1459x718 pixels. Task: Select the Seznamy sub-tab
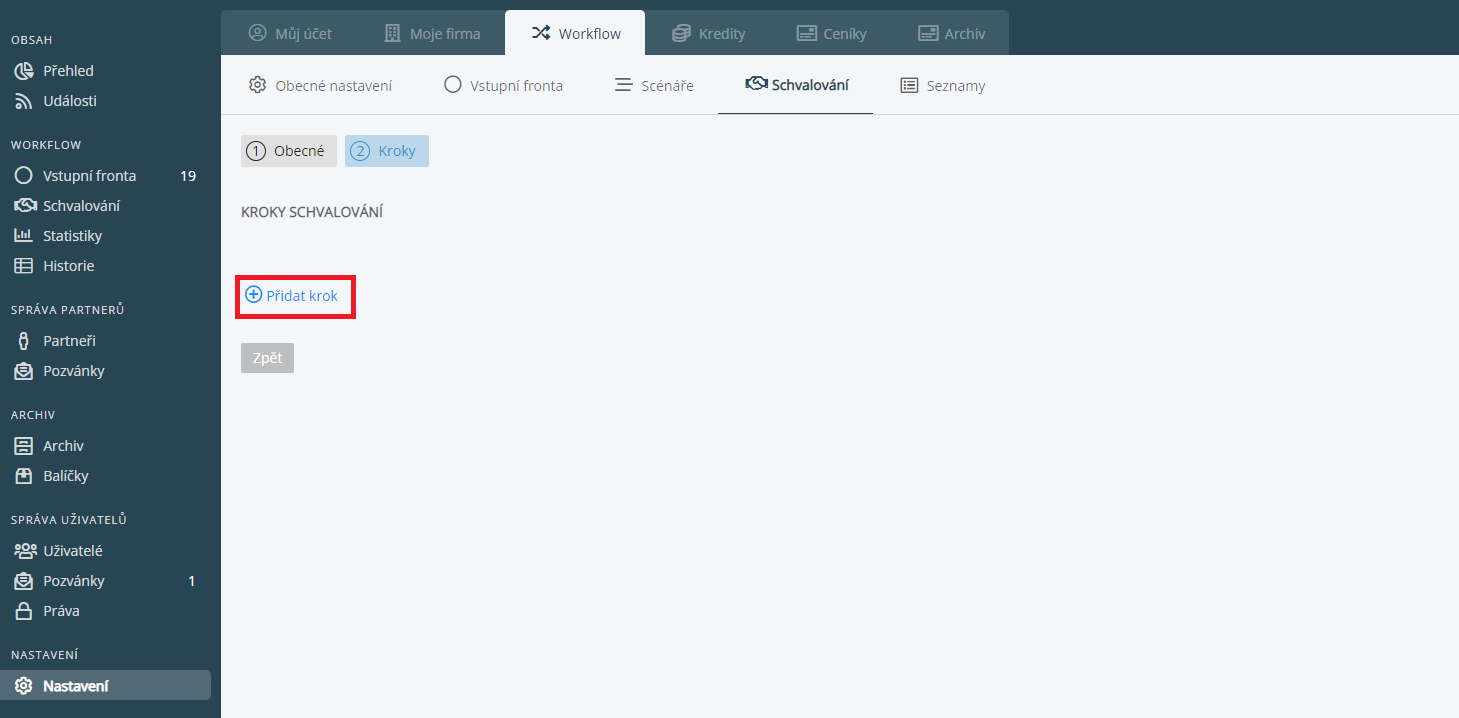pyautogui.click(x=943, y=85)
